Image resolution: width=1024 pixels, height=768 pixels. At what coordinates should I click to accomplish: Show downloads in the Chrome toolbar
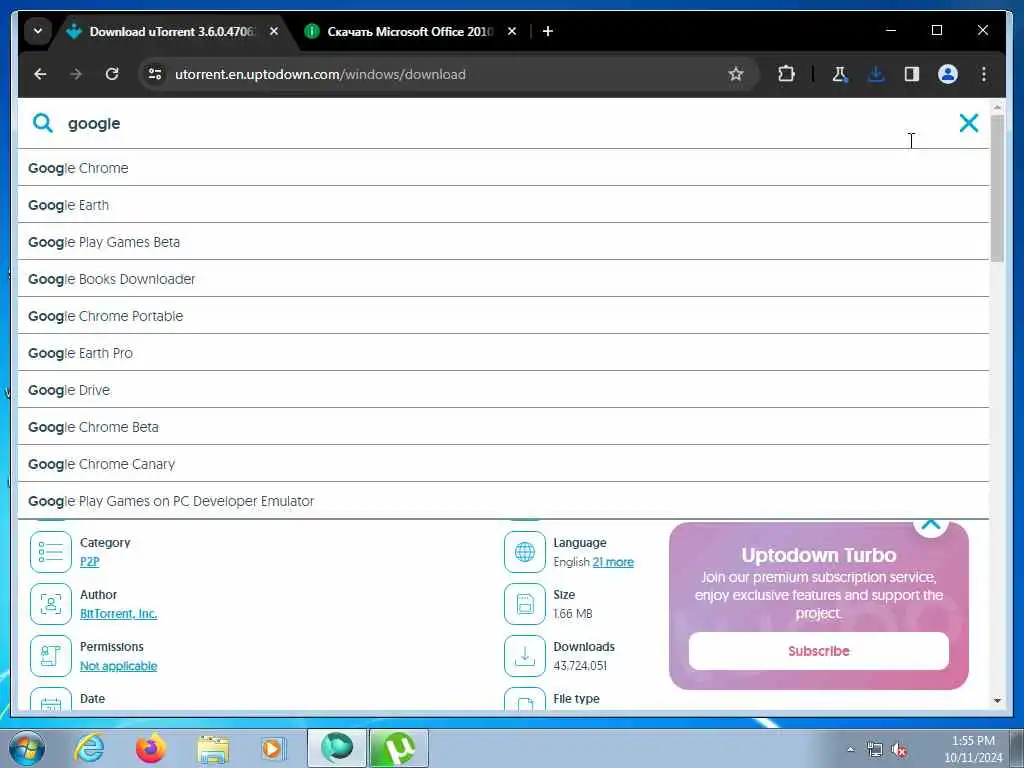pos(876,74)
